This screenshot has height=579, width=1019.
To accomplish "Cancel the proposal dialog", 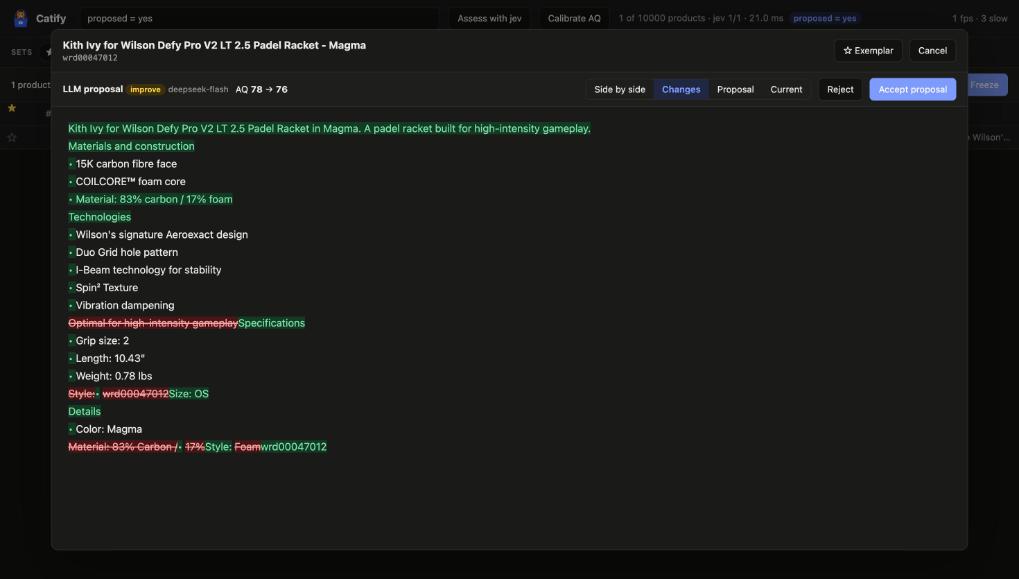I will click(932, 51).
